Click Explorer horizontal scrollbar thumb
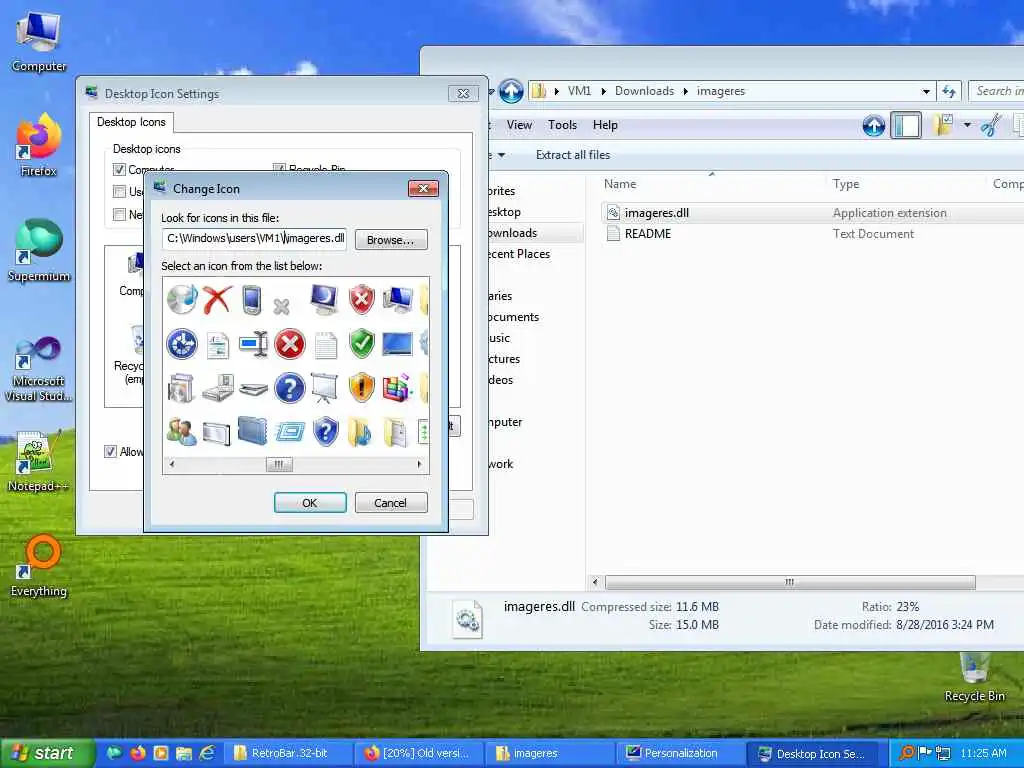Image resolution: width=1024 pixels, height=768 pixels. click(x=790, y=582)
